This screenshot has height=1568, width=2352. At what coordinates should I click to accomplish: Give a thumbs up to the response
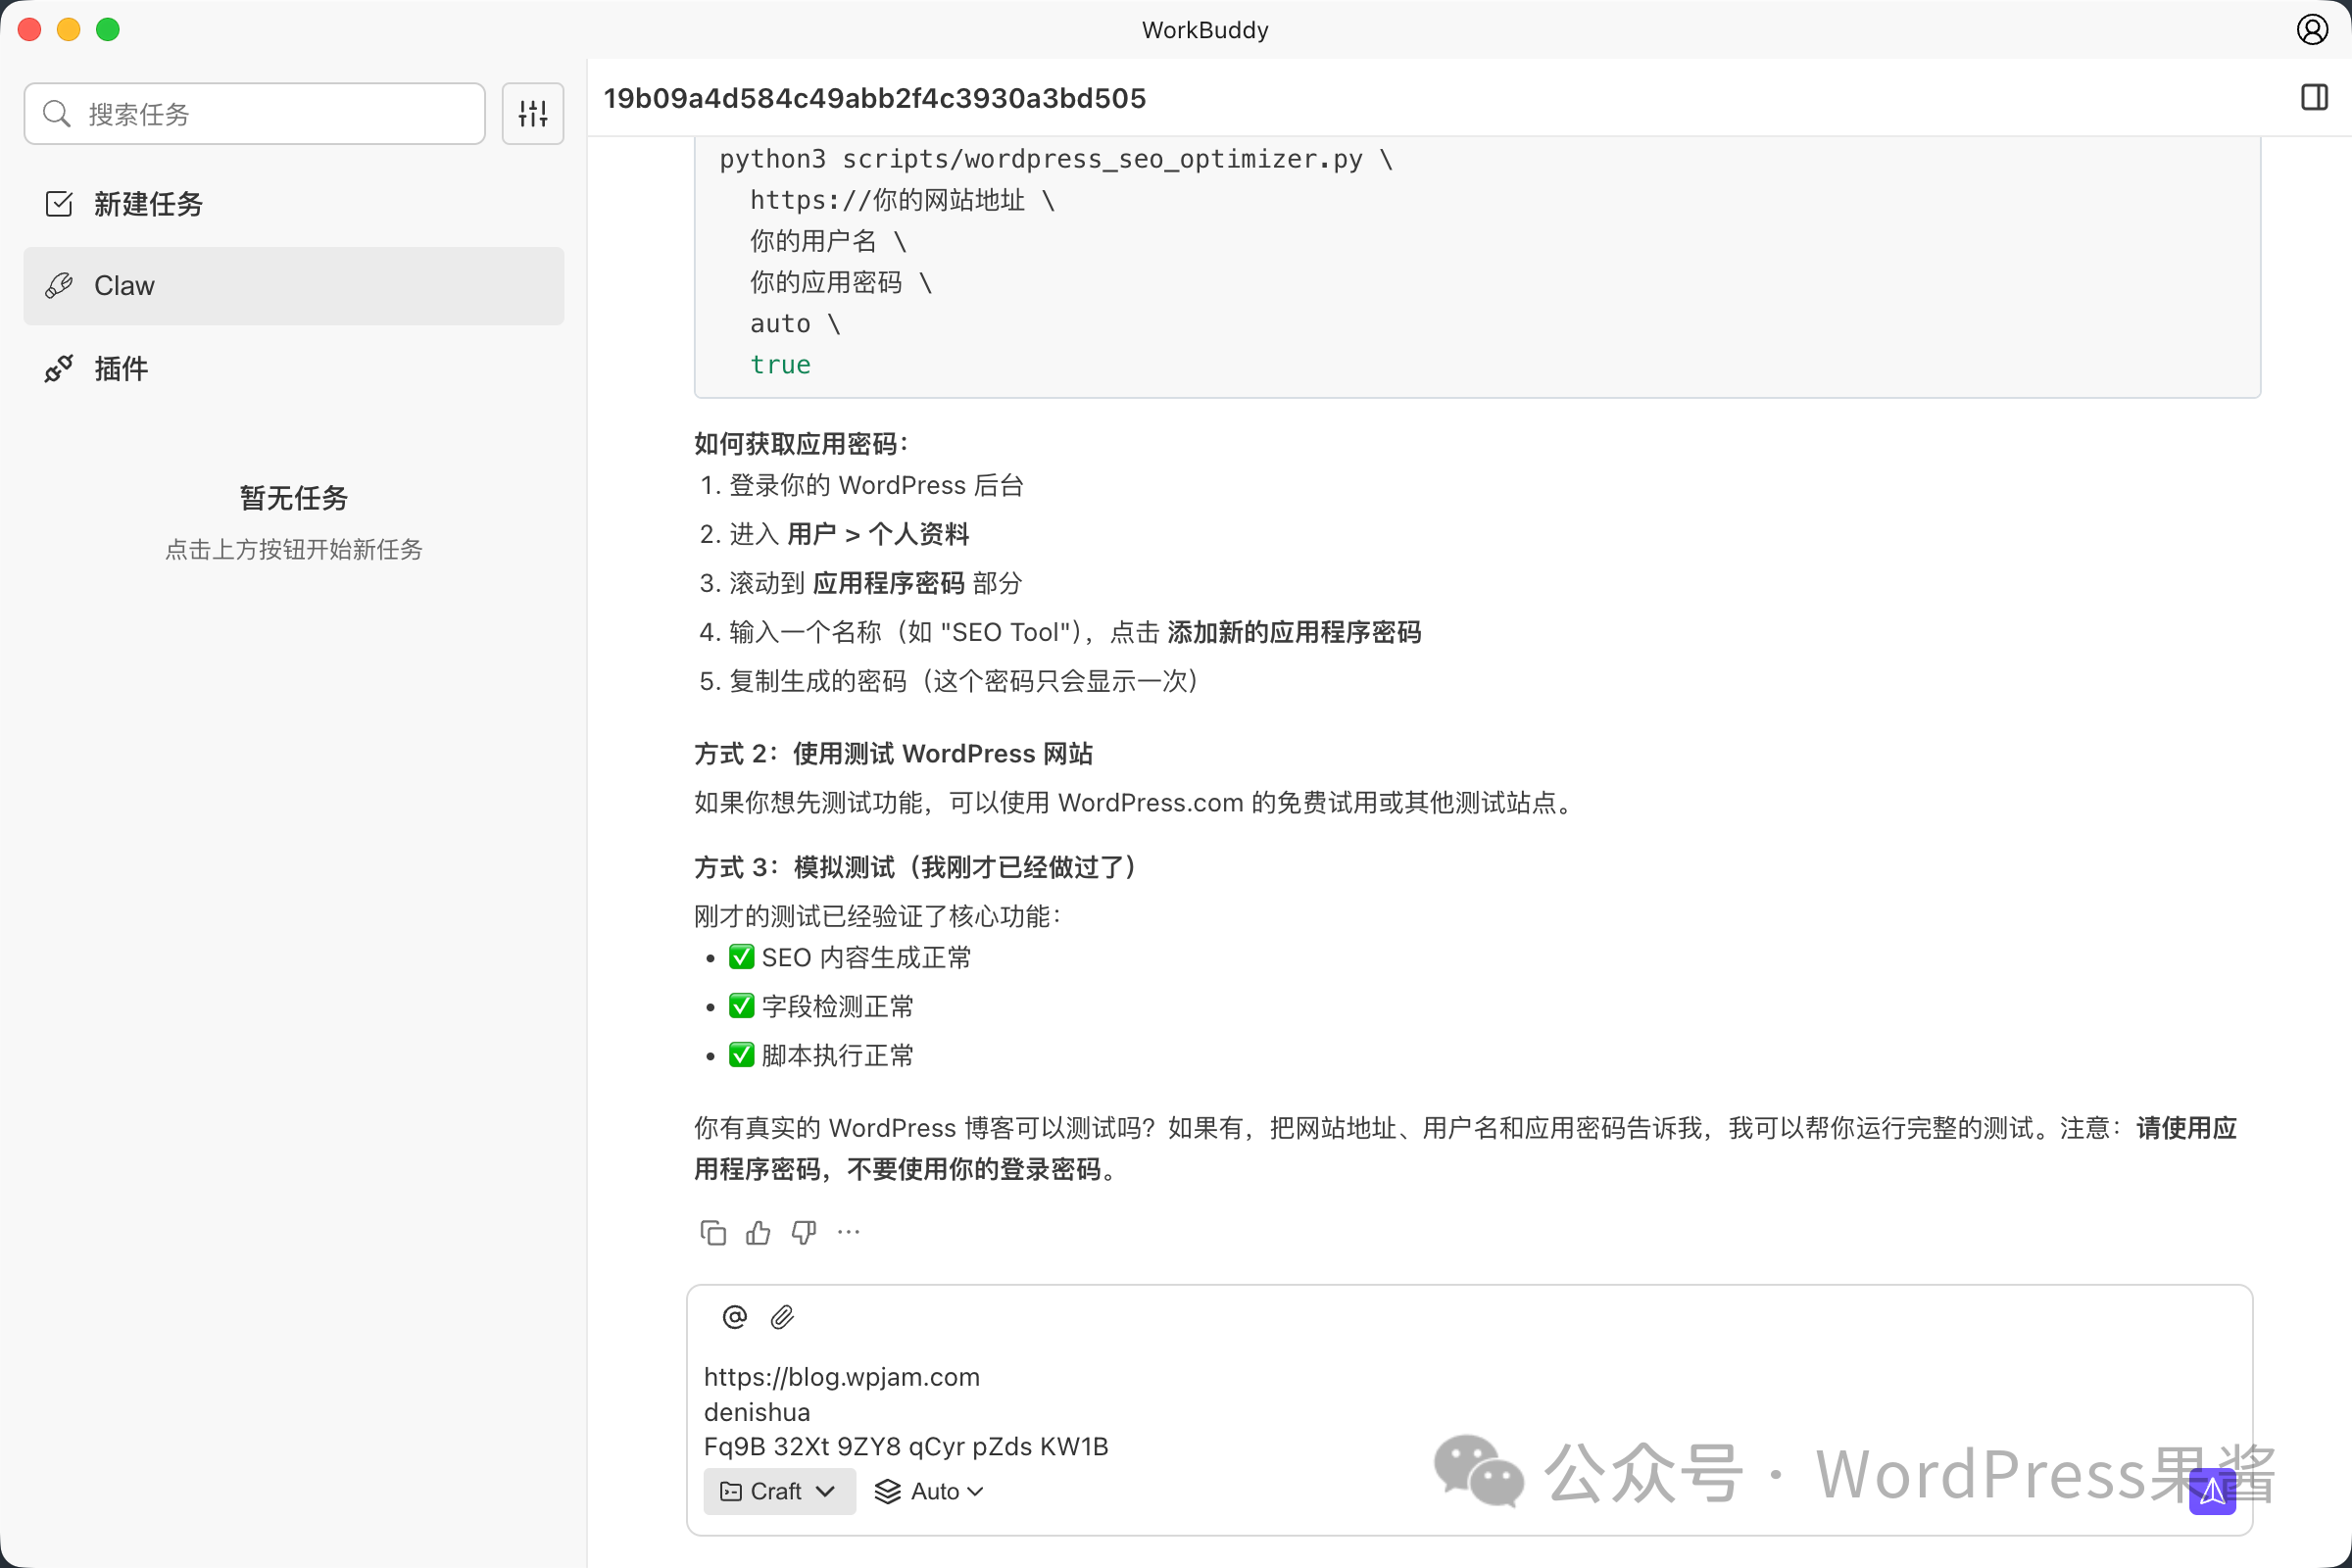pos(757,1232)
